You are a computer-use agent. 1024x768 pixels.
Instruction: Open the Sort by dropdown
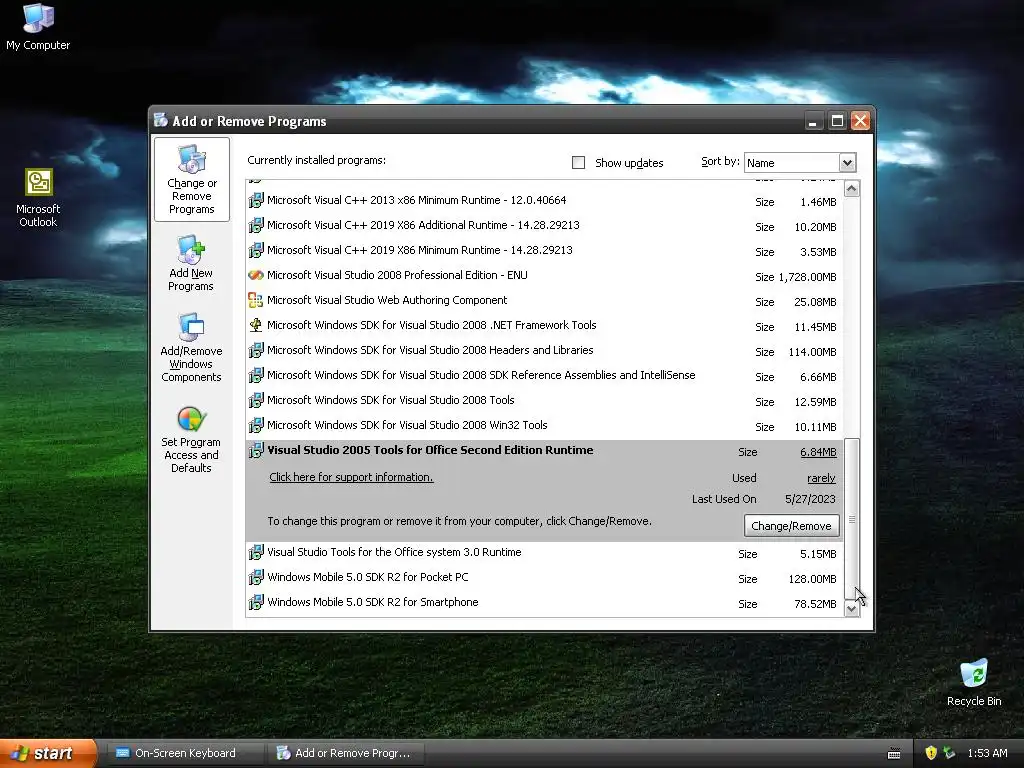tap(847, 163)
